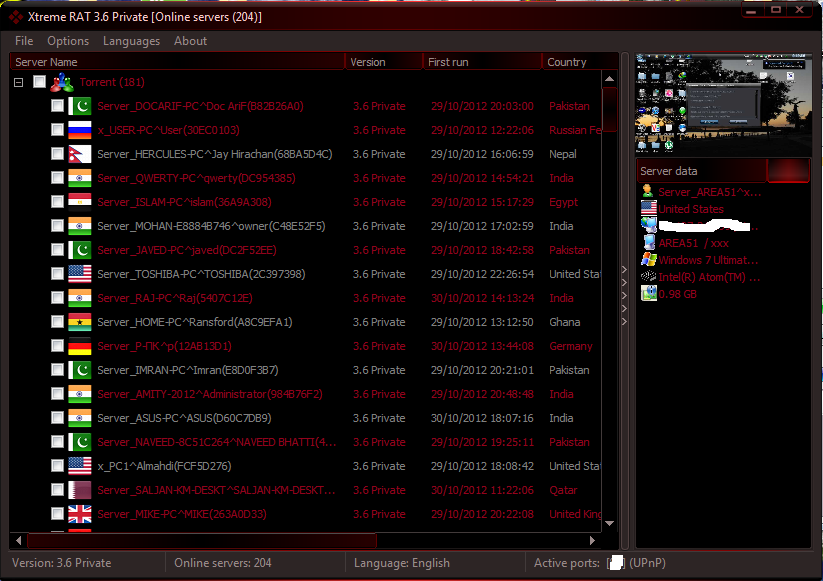823x581 pixels.
Task: Click the Pakistan flag beside Server_JAVED-PC
Action: pyautogui.click(x=80, y=250)
